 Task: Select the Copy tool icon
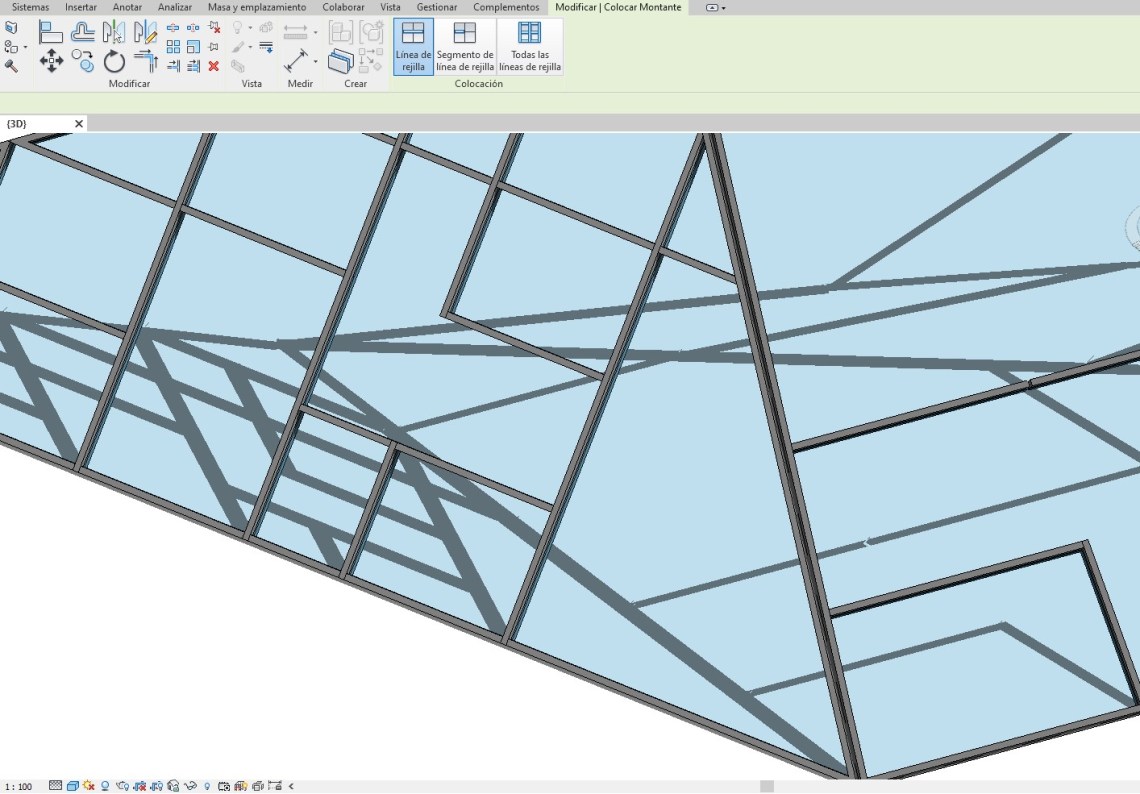(x=83, y=61)
